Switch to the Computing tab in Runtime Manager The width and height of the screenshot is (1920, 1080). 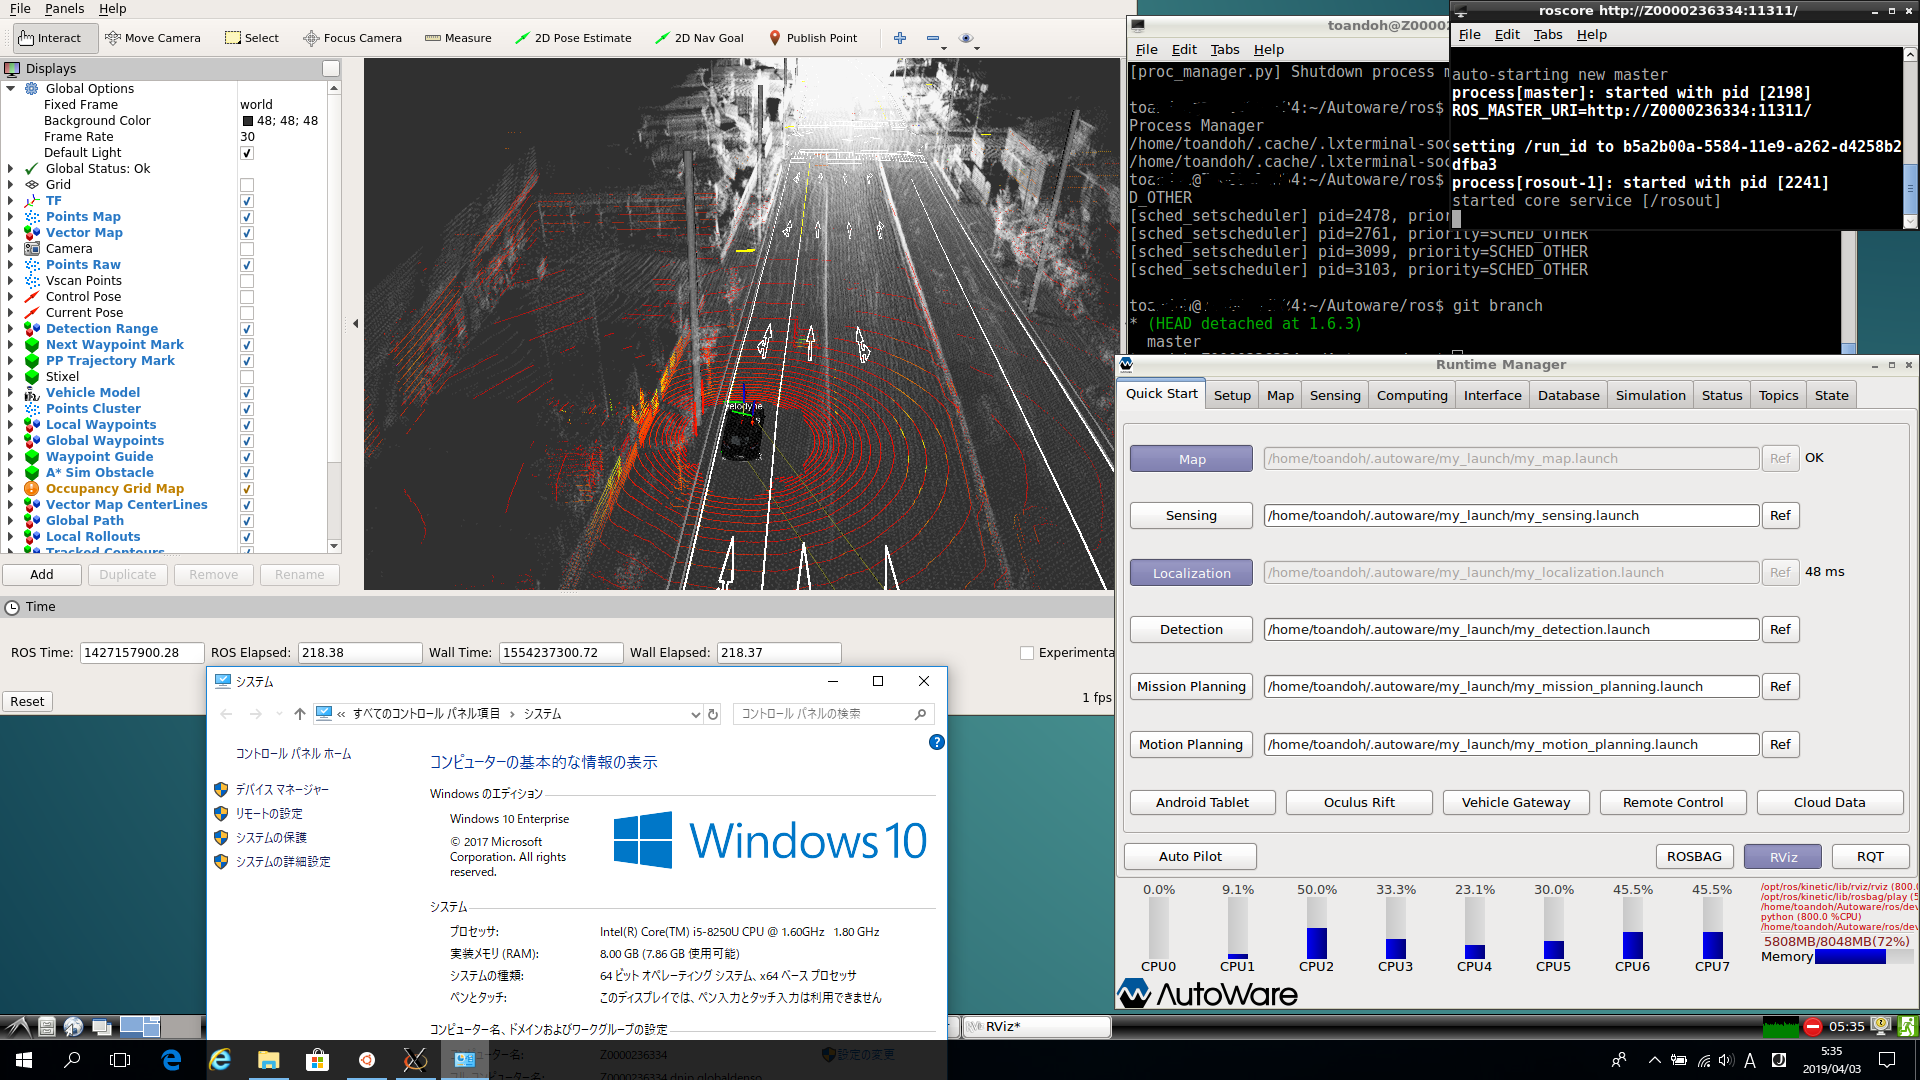(x=1411, y=394)
